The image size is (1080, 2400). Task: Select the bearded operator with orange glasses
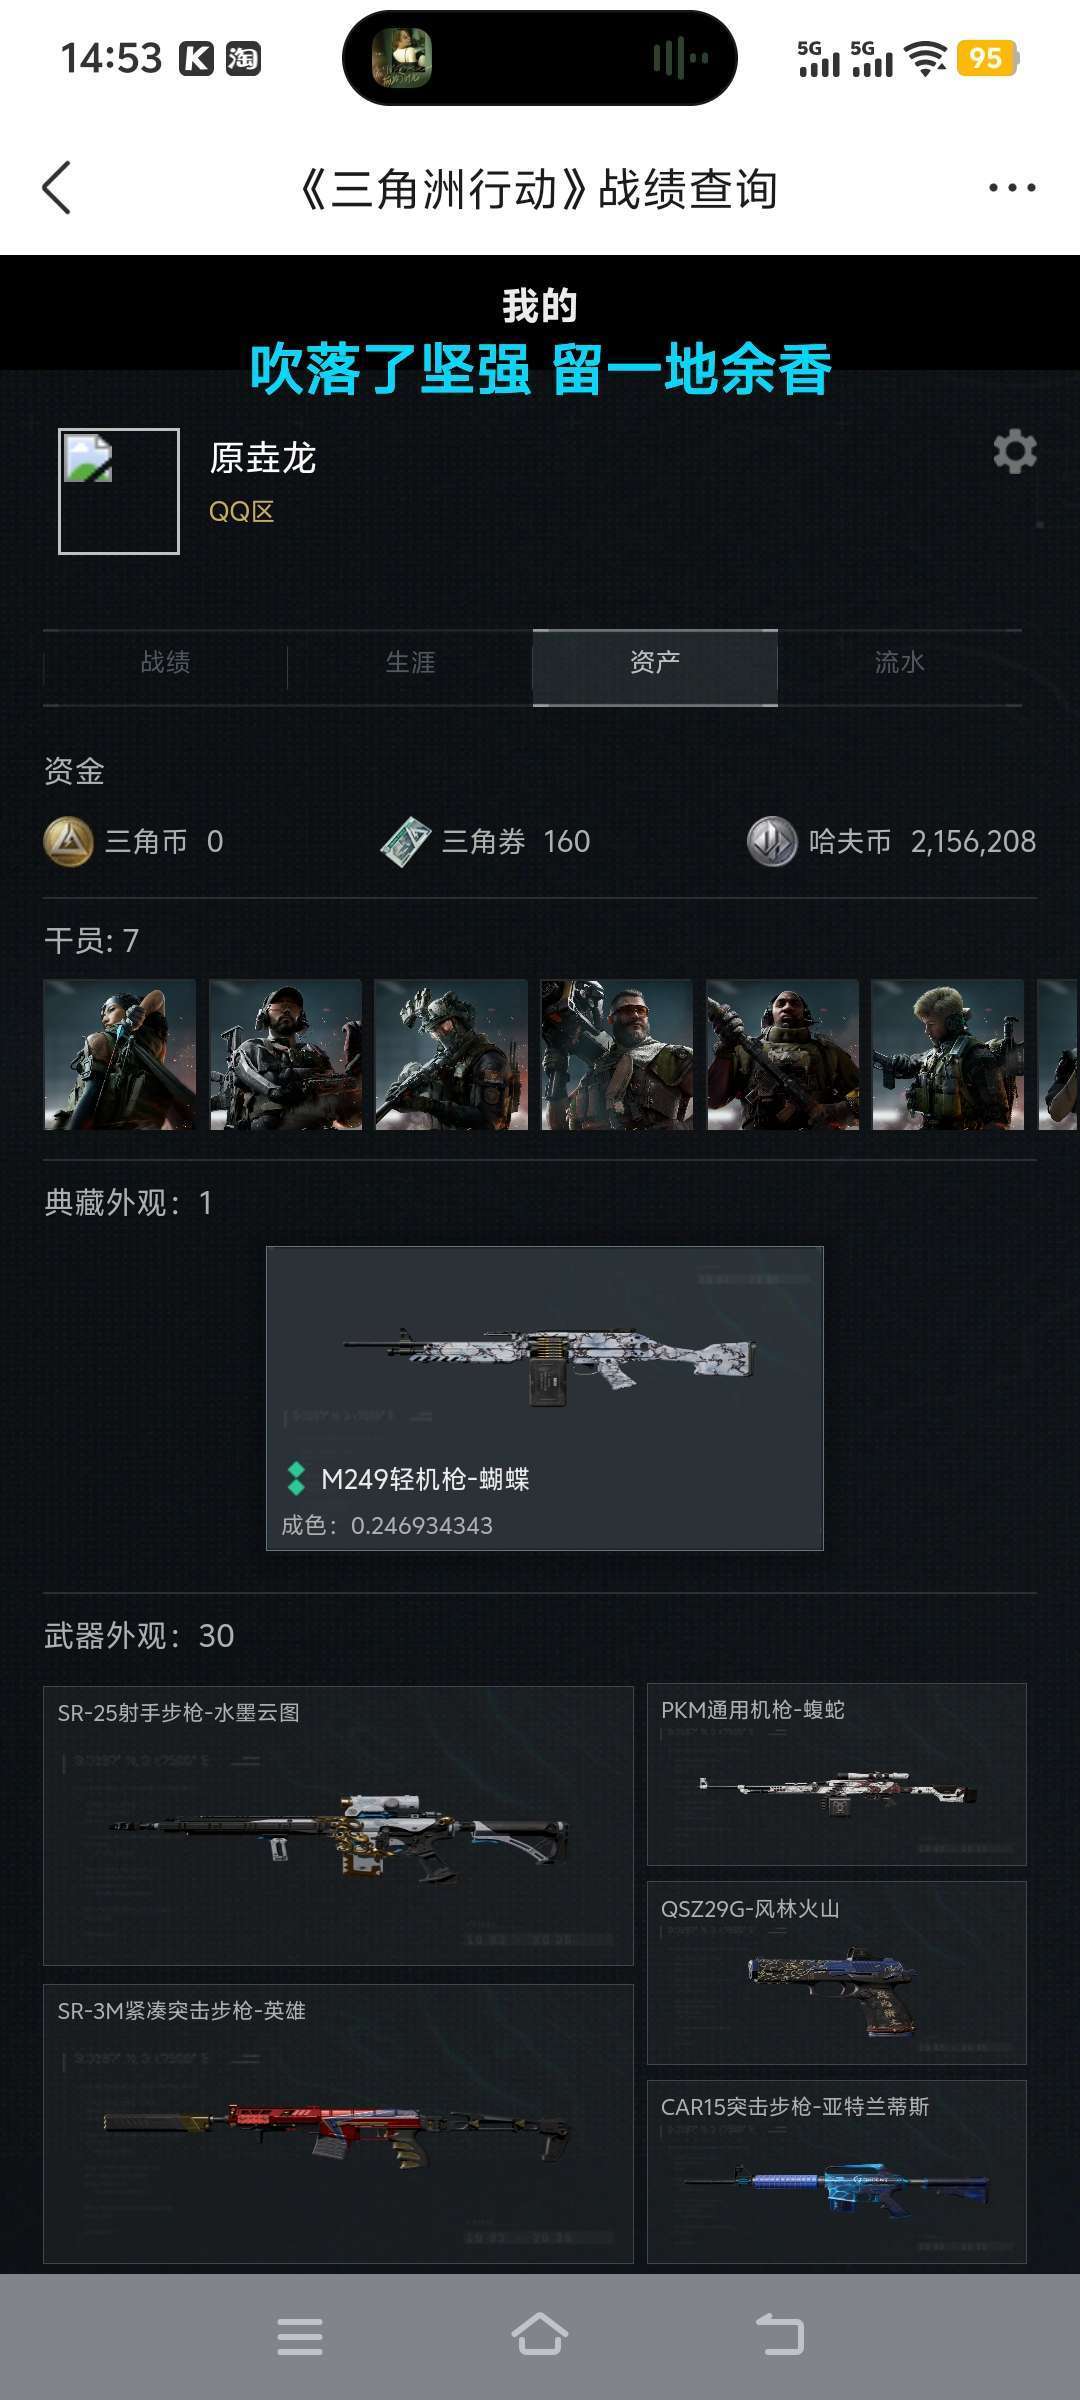pyautogui.click(x=617, y=1055)
